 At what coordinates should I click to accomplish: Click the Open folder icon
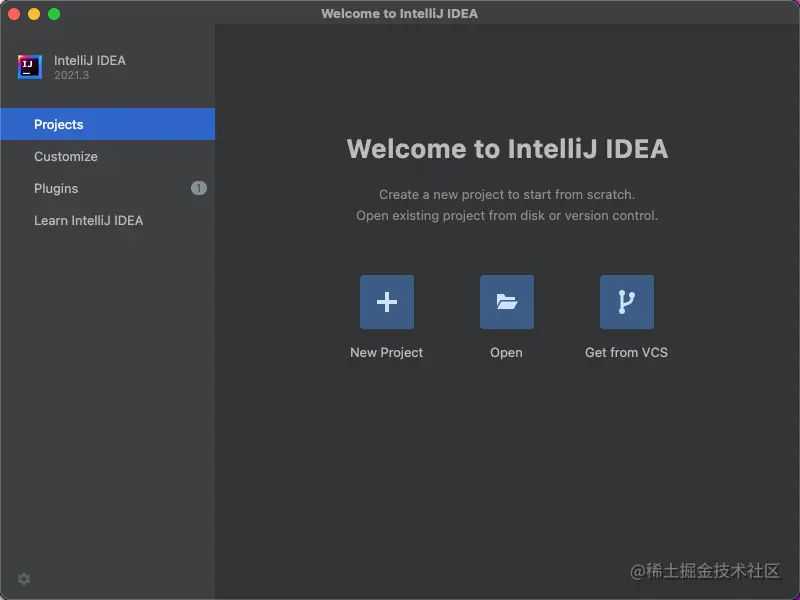507,301
